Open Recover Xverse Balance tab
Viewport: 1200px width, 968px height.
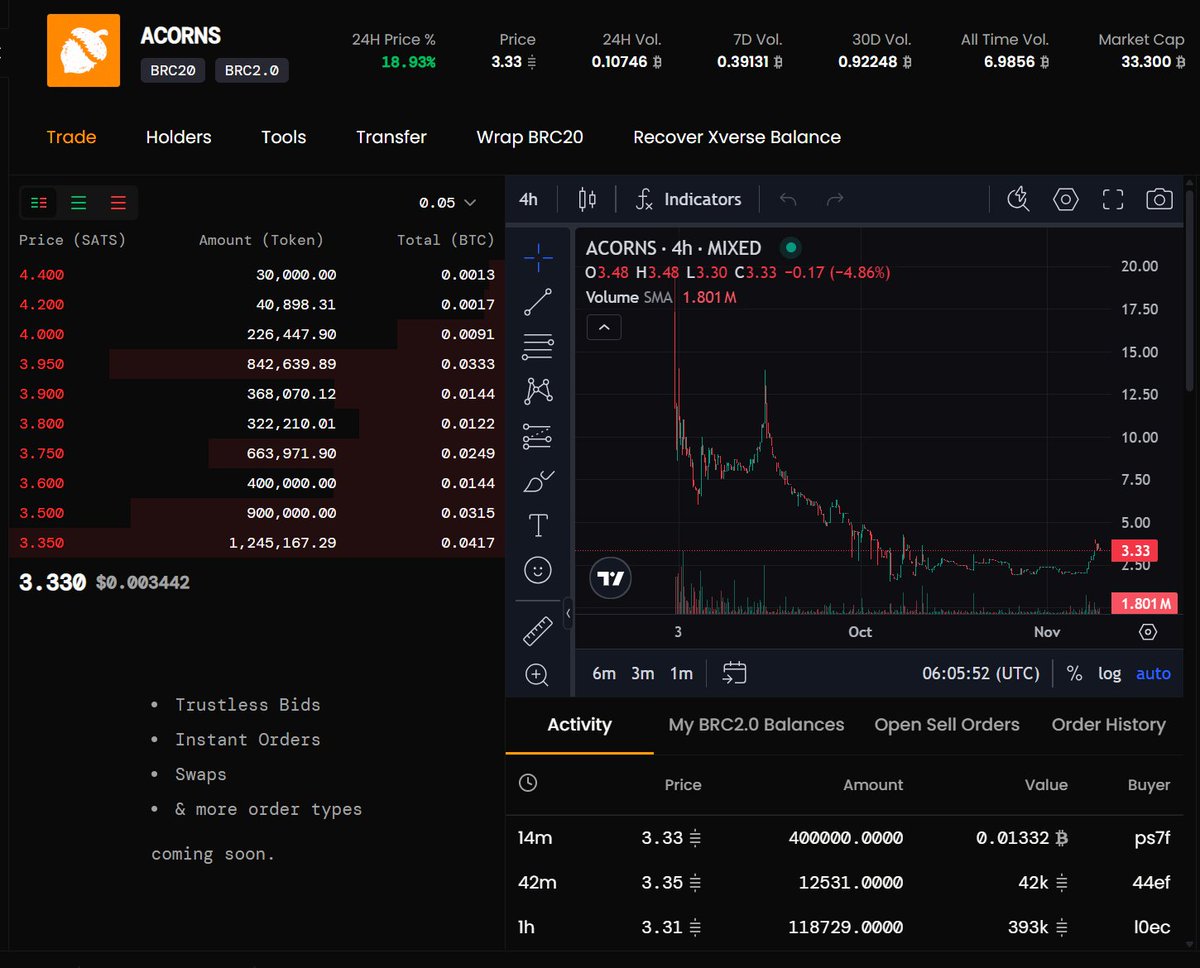coord(737,137)
